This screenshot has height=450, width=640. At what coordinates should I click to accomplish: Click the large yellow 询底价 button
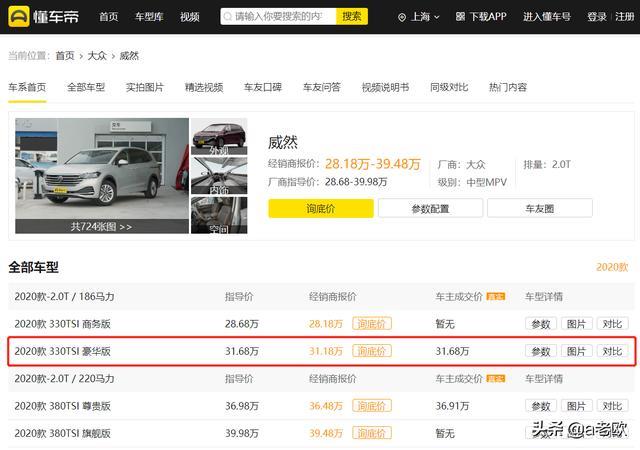click(321, 209)
